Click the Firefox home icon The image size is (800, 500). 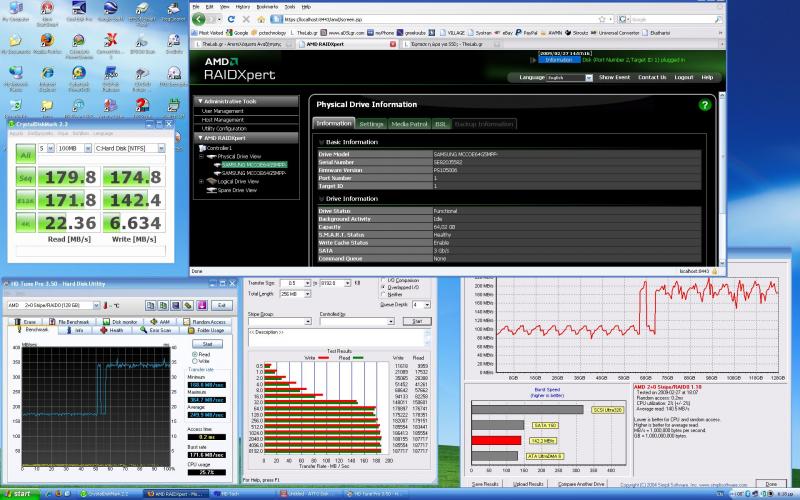261,19
